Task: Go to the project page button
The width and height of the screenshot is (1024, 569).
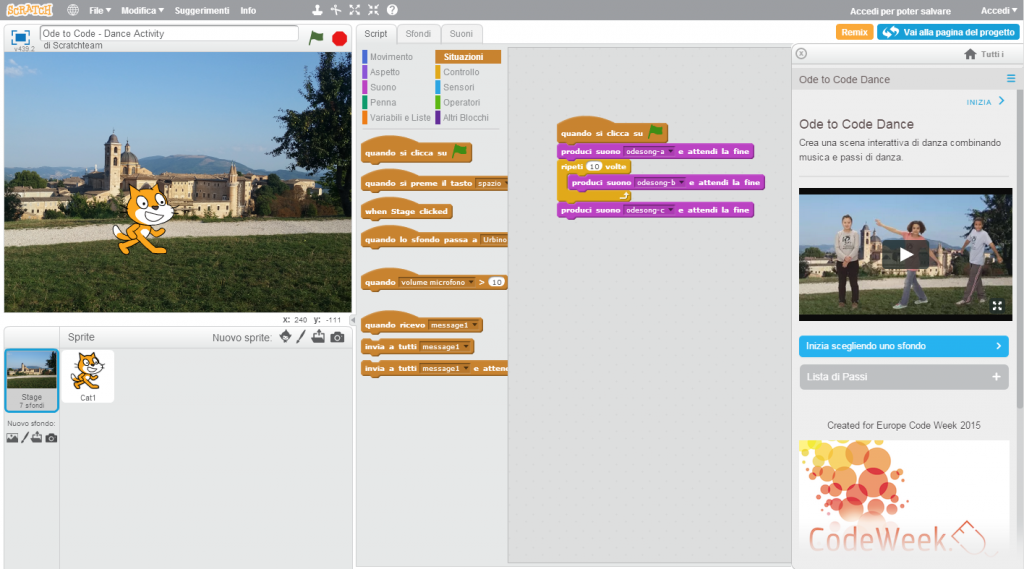Action: (x=948, y=32)
